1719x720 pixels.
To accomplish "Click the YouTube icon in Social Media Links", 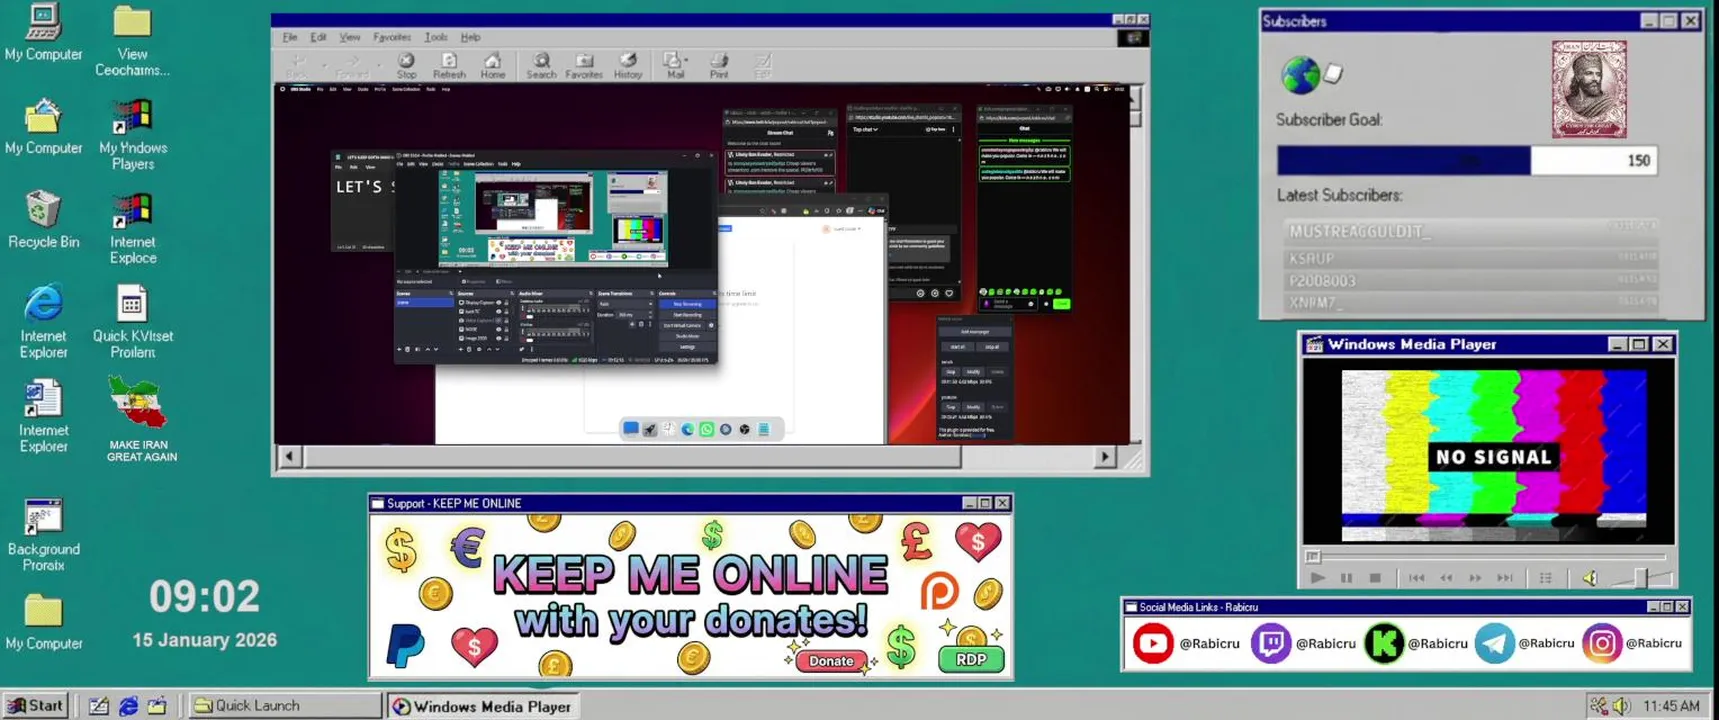I will point(1153,643).
